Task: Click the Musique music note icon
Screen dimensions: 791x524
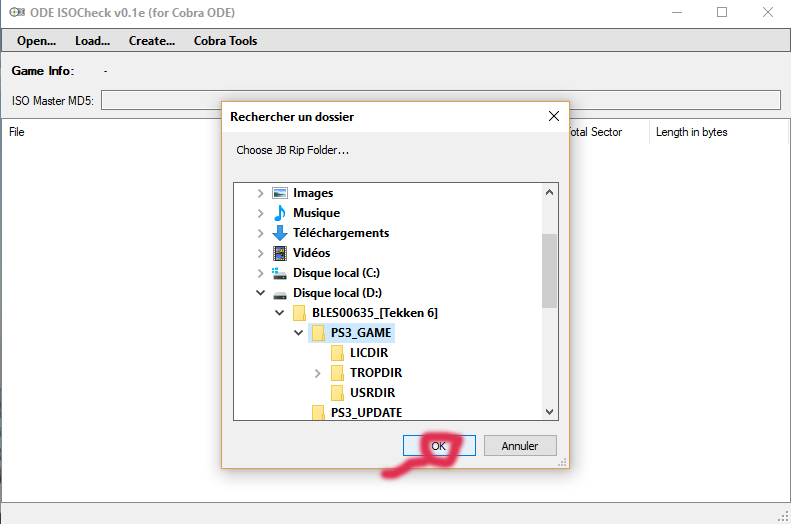Action: (280, 213)
